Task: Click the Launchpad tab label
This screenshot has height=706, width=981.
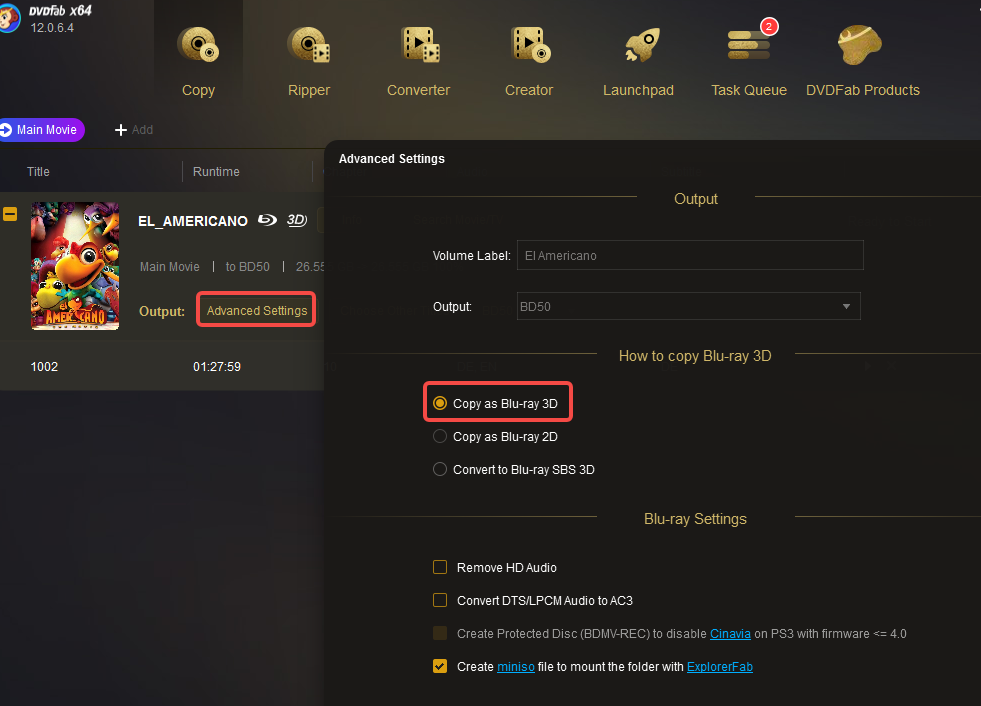Action: (638, 90)
